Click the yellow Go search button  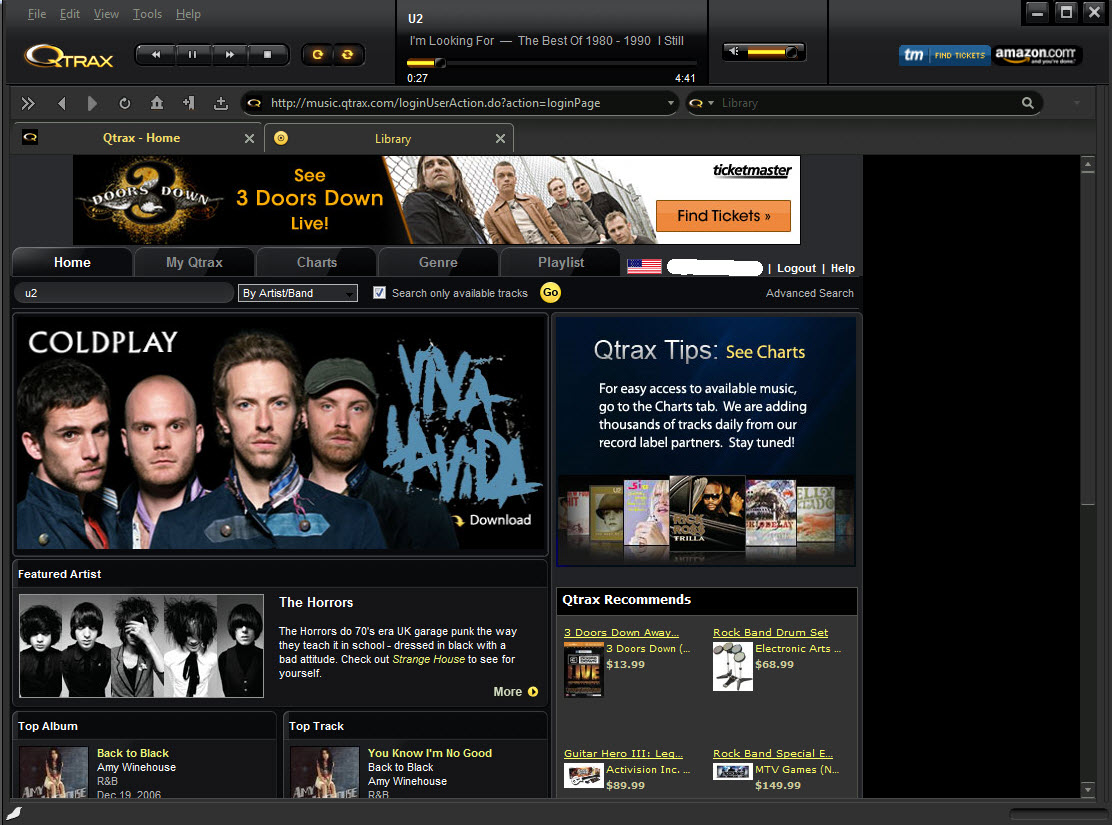pos(550,292)
